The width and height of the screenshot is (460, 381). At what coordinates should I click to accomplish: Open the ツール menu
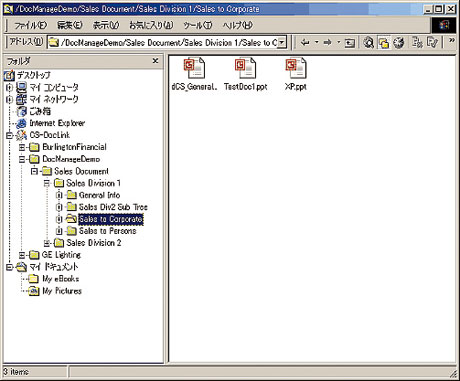point(198,25)
